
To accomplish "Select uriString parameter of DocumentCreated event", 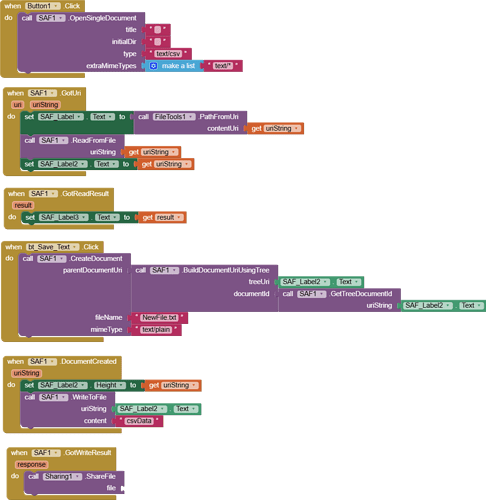I will (x=26, y=373).
